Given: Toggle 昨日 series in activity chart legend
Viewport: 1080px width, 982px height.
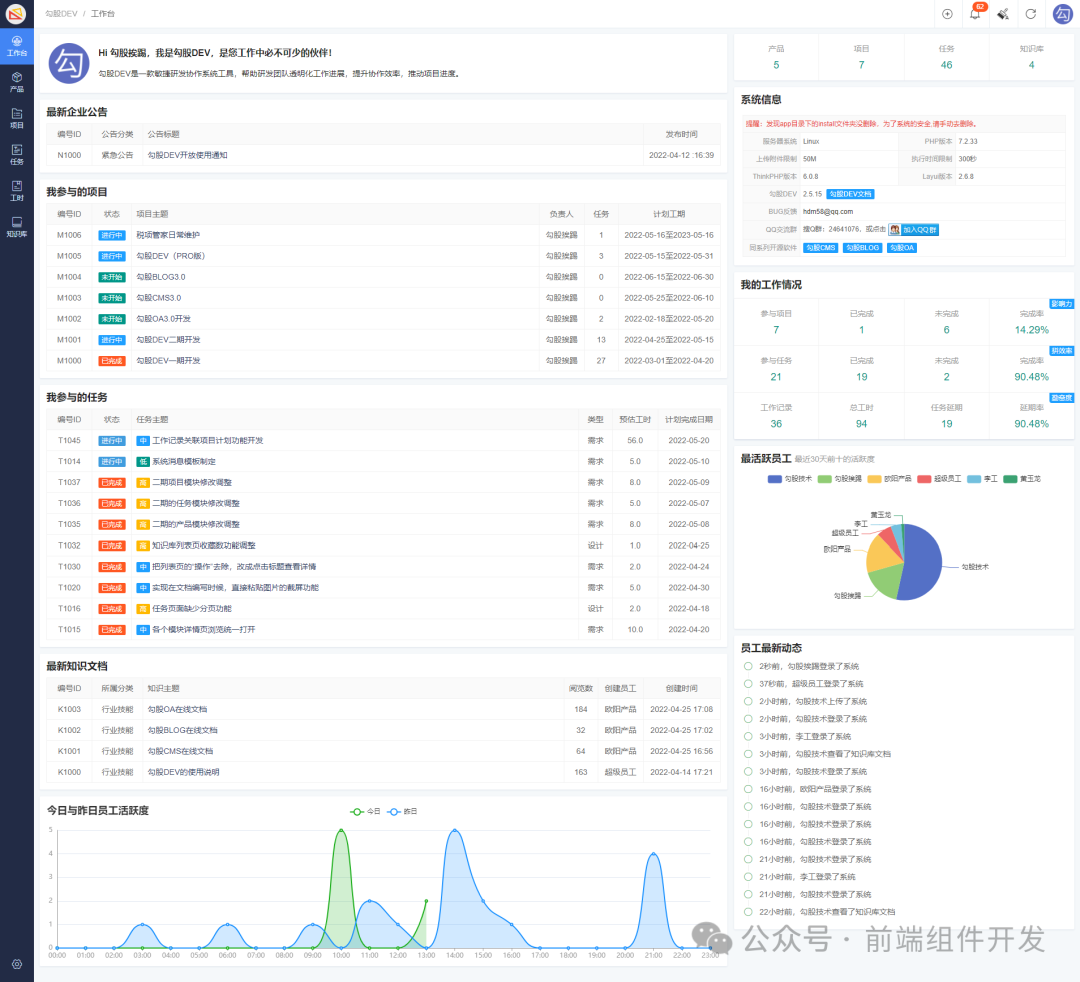Looking at the screenshot, I should [x=402, y=812].
